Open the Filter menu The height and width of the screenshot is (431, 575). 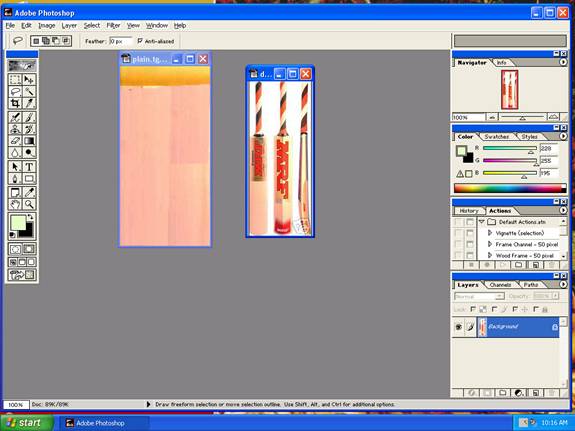[x=113, y=25]
